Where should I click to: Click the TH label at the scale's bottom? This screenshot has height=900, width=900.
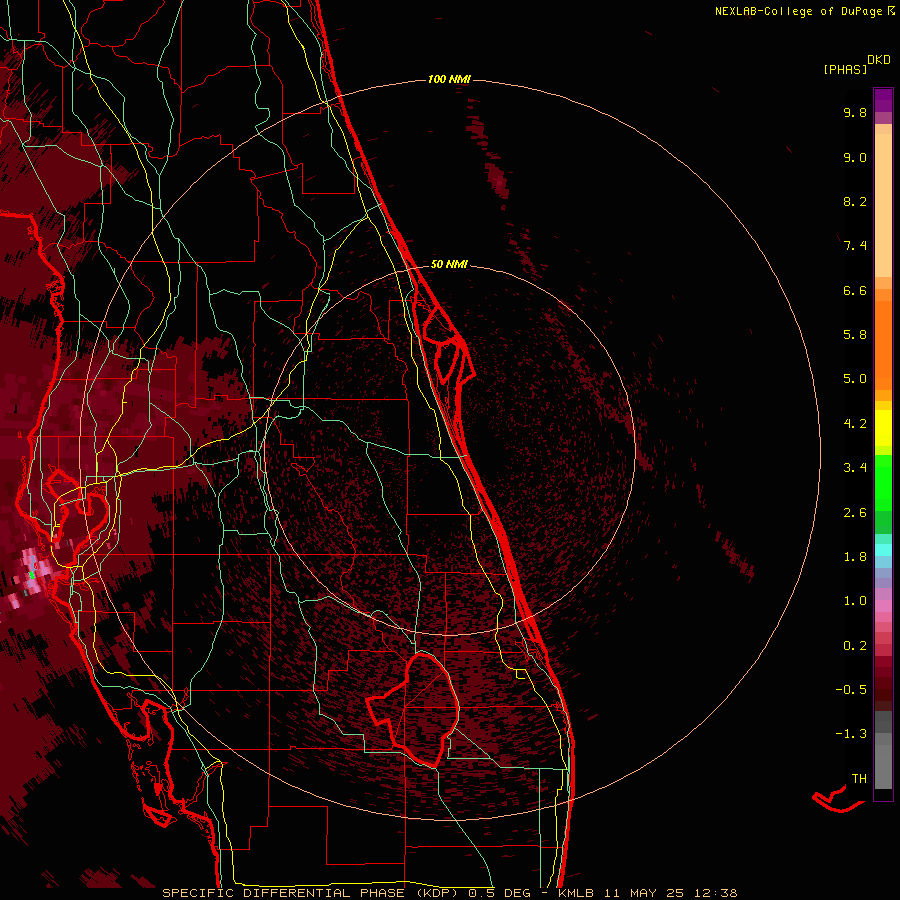[x=859, y=779]
